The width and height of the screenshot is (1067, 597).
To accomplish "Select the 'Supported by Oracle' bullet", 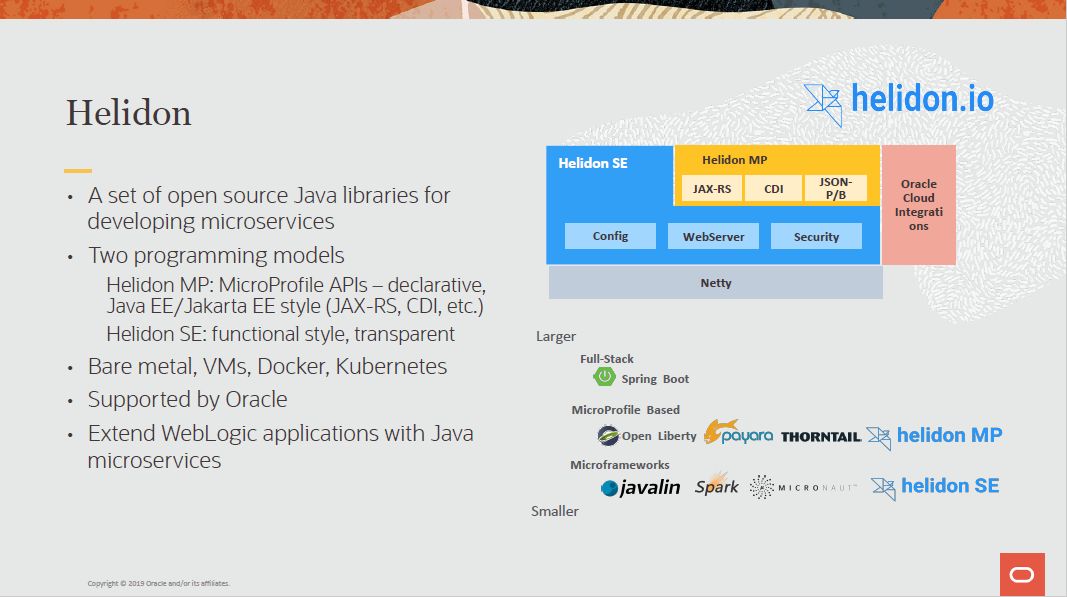I will pyautogui.click(x=187, y=400).
